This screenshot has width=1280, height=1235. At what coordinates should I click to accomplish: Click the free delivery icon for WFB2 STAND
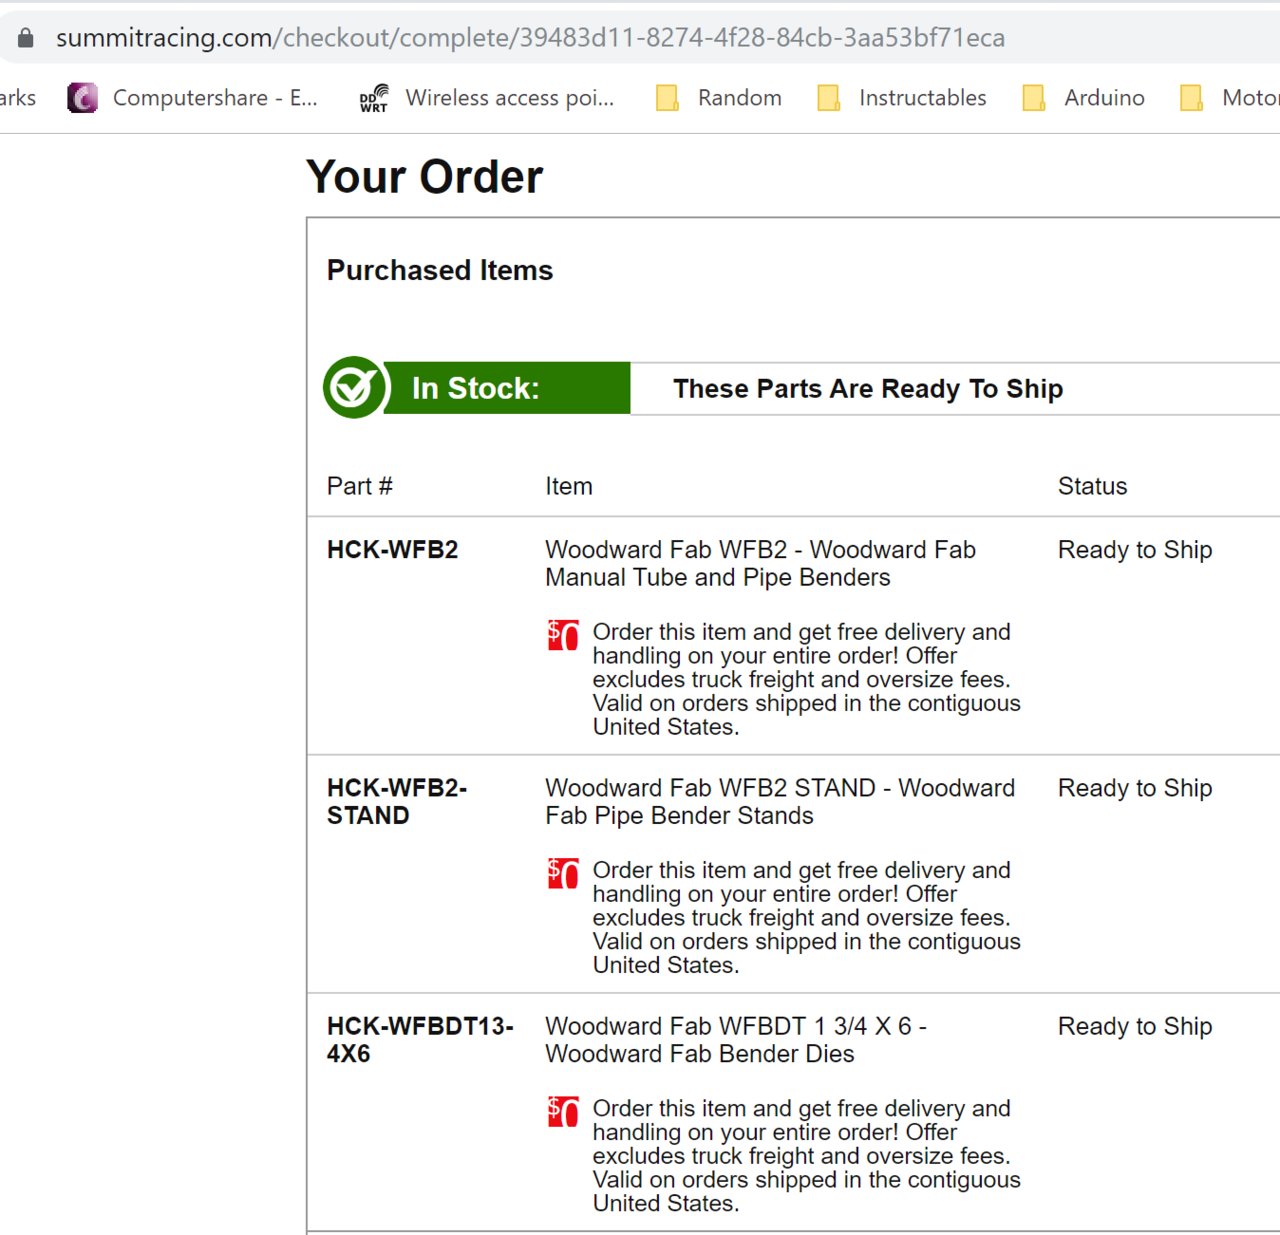(563, 873)
